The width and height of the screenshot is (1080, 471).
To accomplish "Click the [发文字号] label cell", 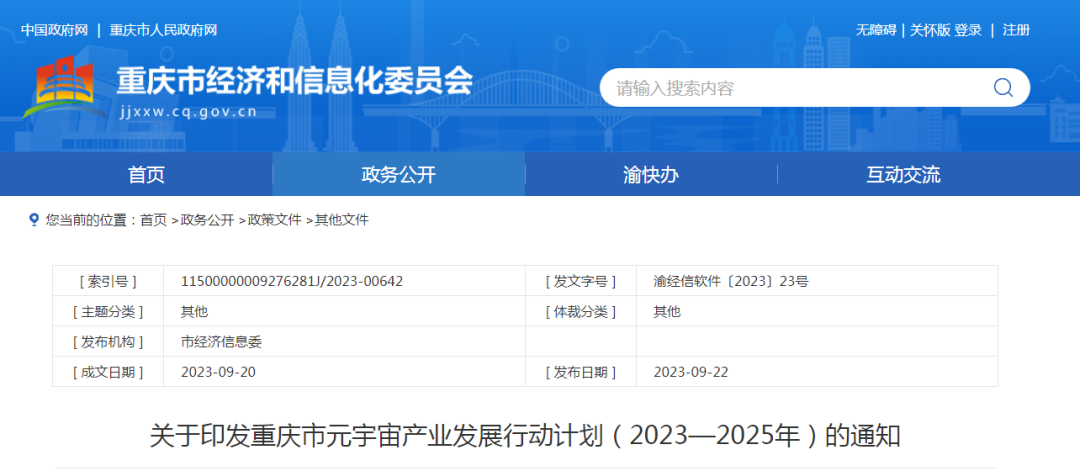I will 581,281.
